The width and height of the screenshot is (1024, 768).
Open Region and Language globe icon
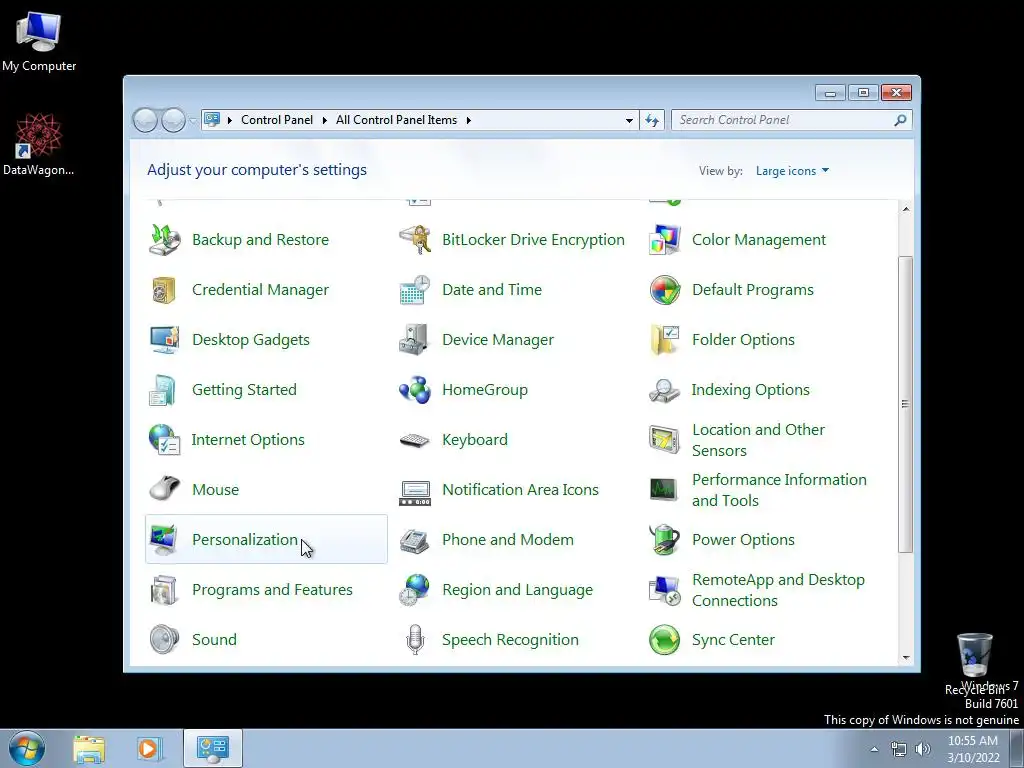(415, 590)
